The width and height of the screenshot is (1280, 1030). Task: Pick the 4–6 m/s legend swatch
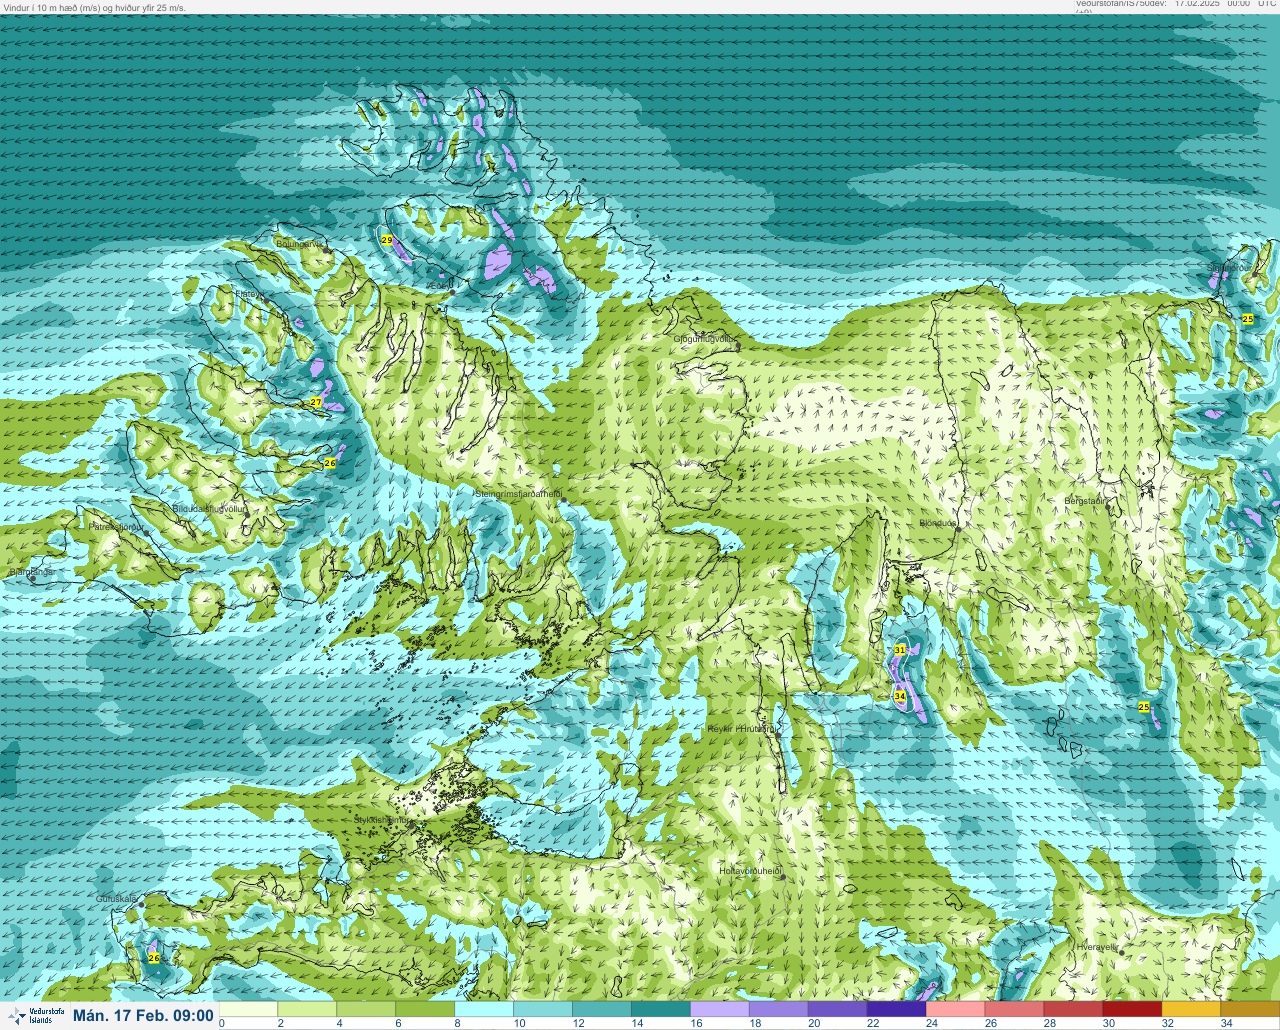(366, 1009)
